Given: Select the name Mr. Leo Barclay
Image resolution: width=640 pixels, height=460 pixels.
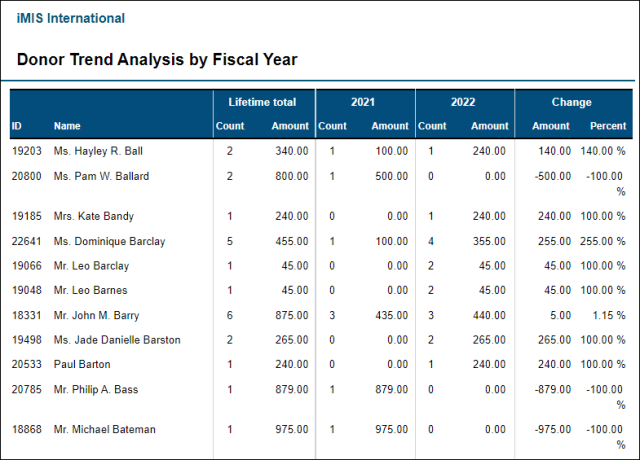Looking at the screenshot, I should (x=91, y=266).
